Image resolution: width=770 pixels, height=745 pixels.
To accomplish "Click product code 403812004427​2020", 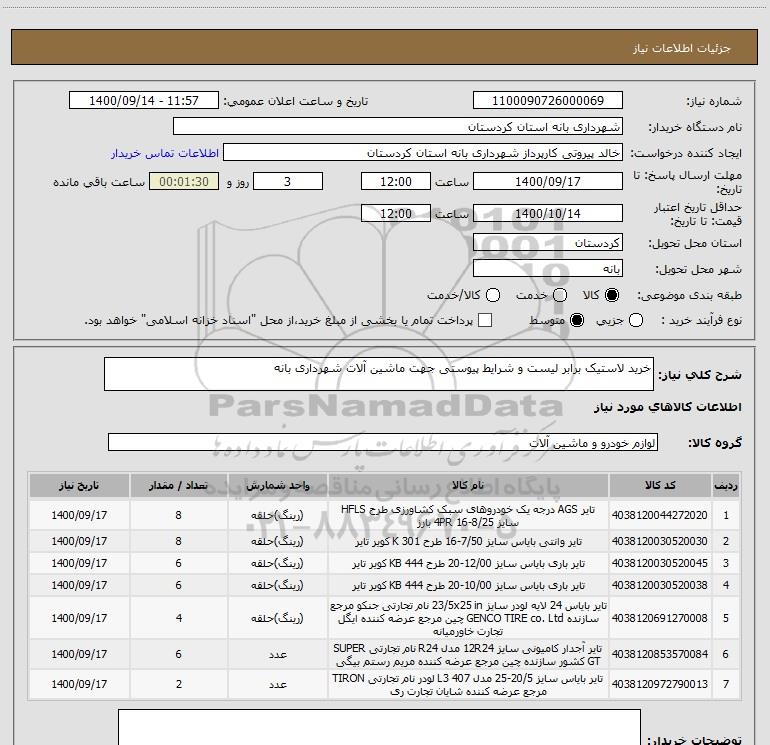I will 660,515.
